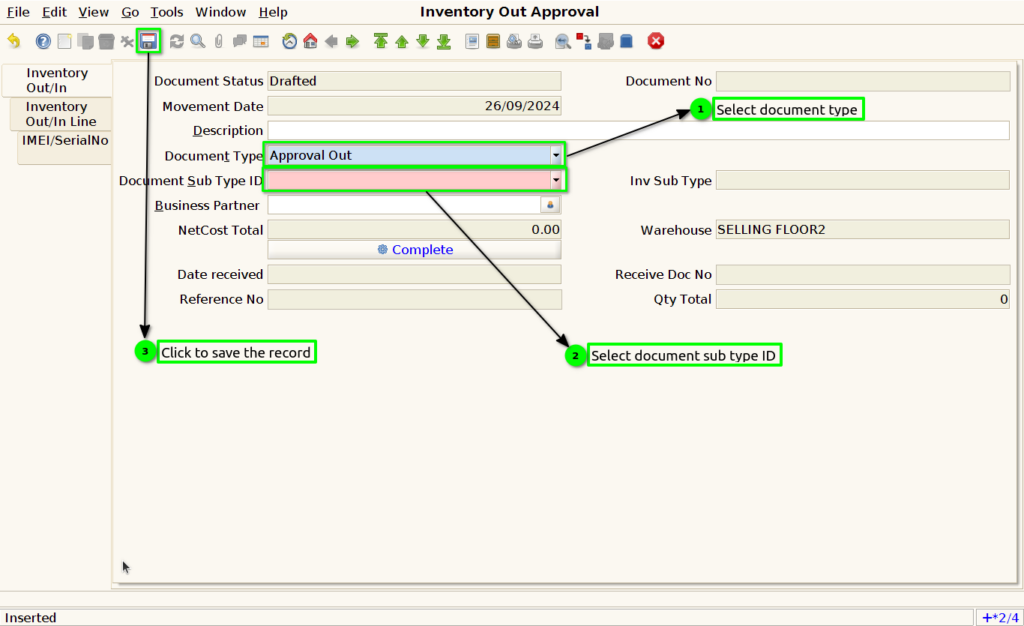Click the record counter '+*2/4' in status bar

[1000, 618]
